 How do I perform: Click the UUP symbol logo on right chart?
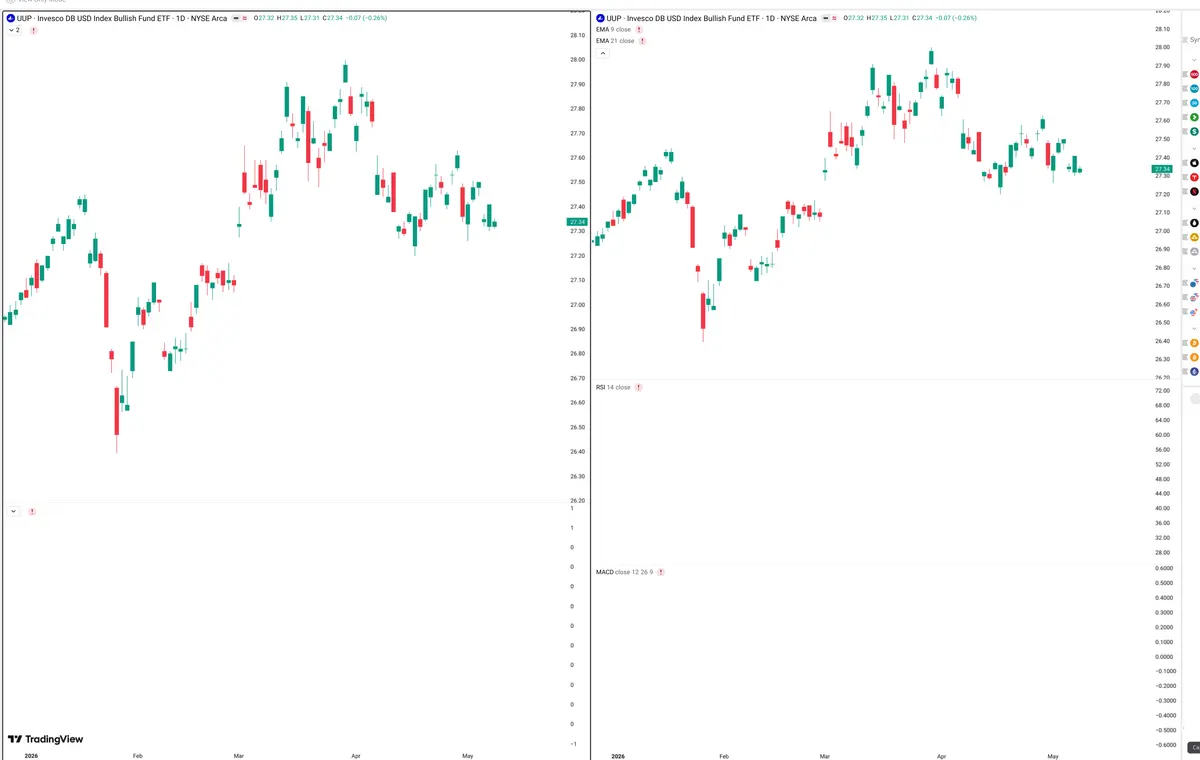[x=600, y=18]
